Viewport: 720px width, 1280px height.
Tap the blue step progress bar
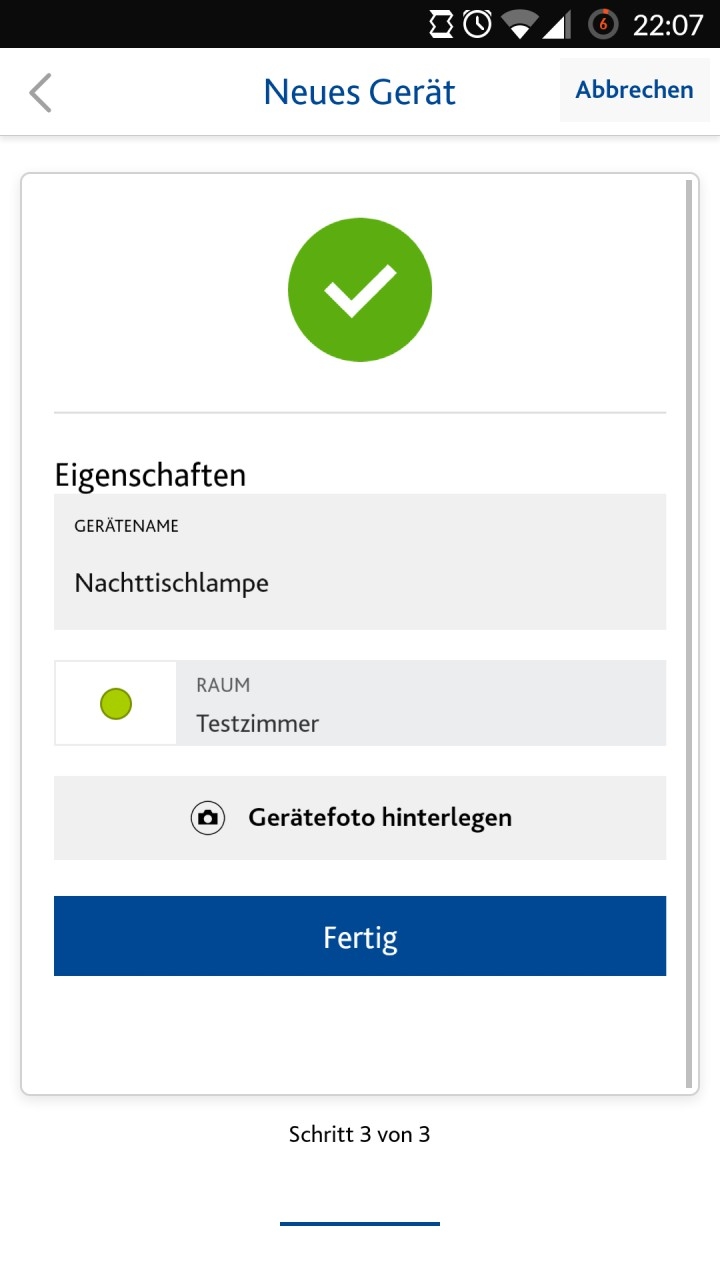tap(360, 1223)
